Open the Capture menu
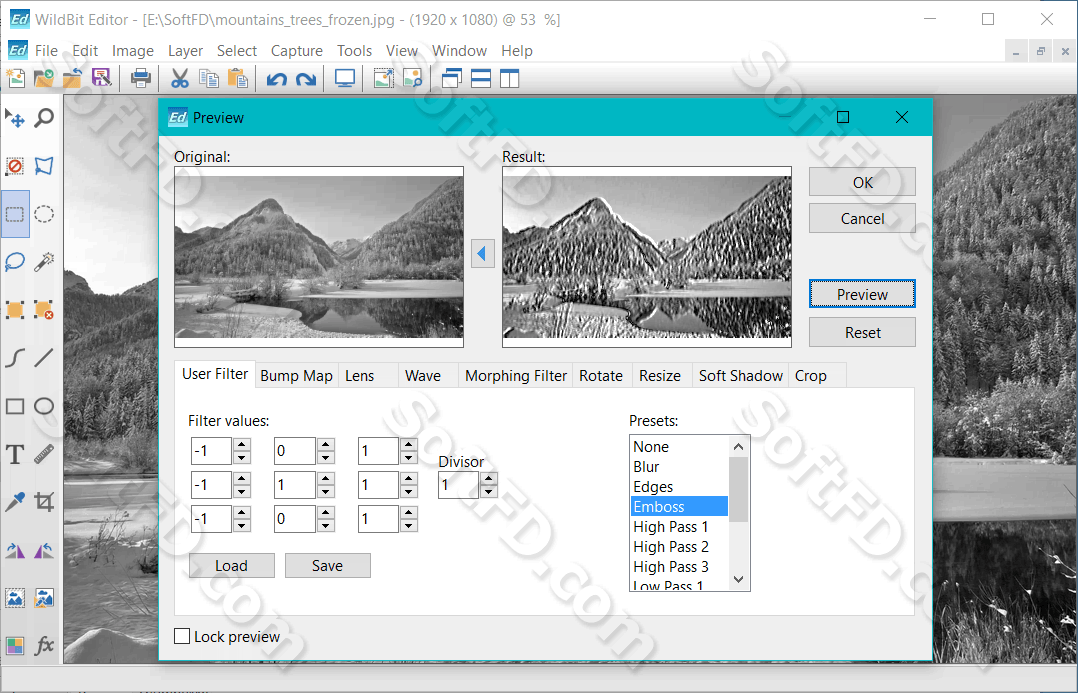The image size is (1078, 693). click(296, 51)
